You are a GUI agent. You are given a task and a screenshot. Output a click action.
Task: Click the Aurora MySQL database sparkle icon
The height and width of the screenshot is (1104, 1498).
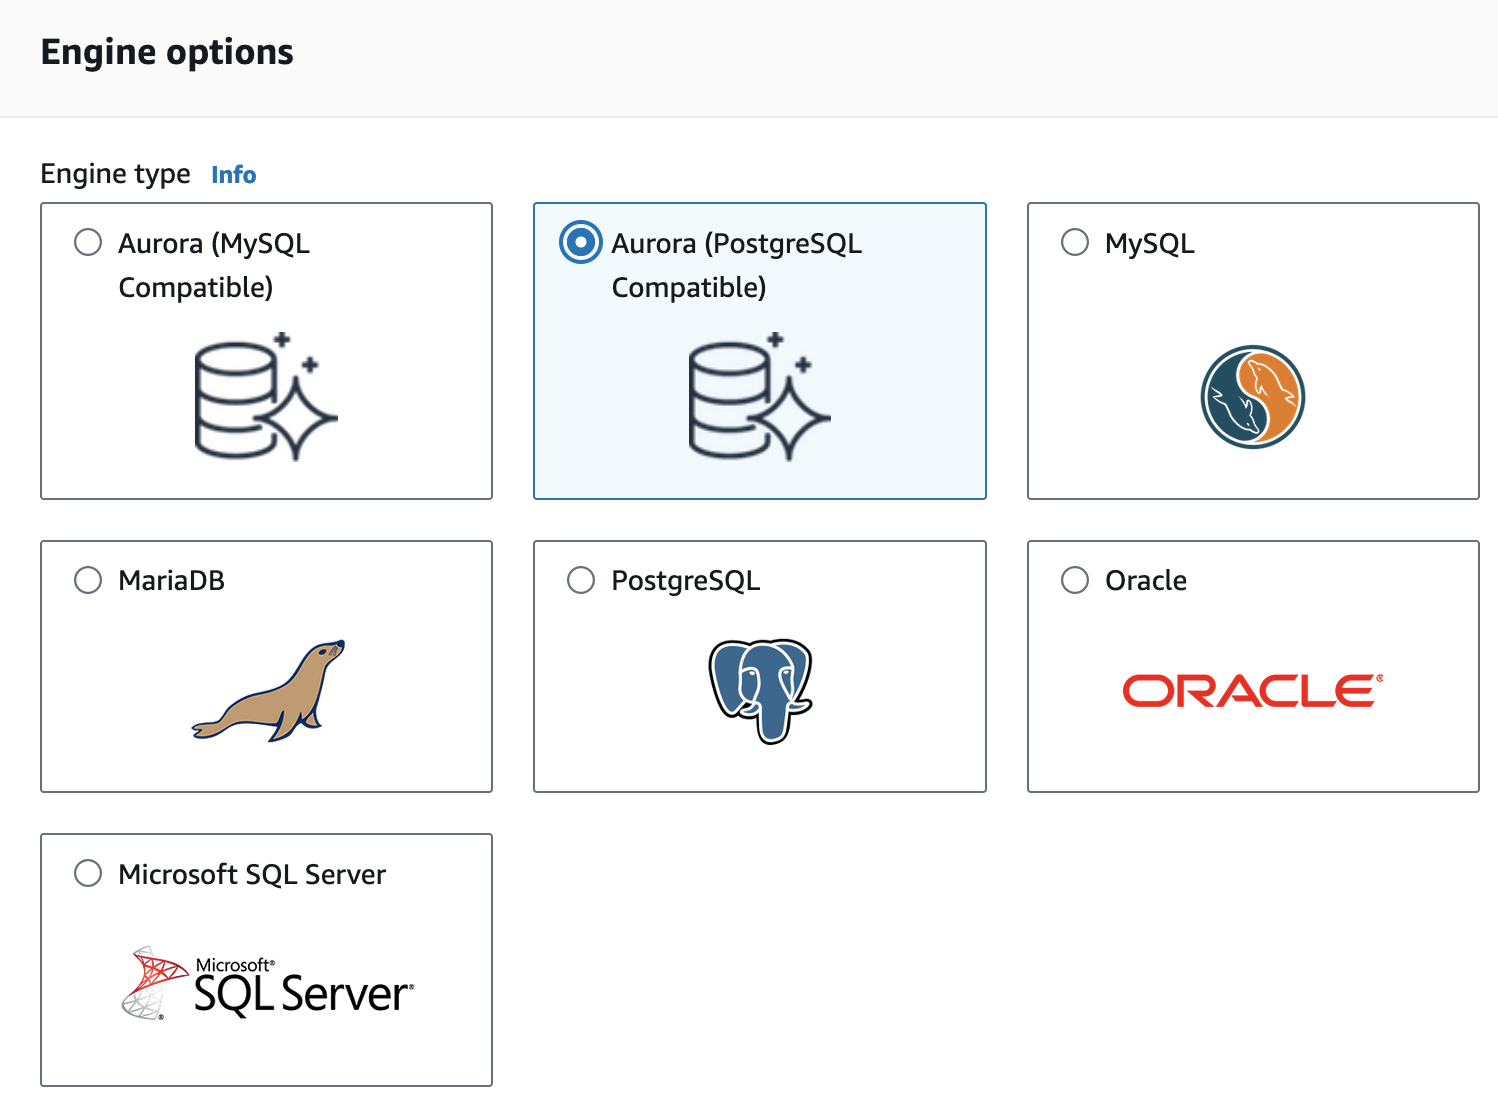pos(266,396)
